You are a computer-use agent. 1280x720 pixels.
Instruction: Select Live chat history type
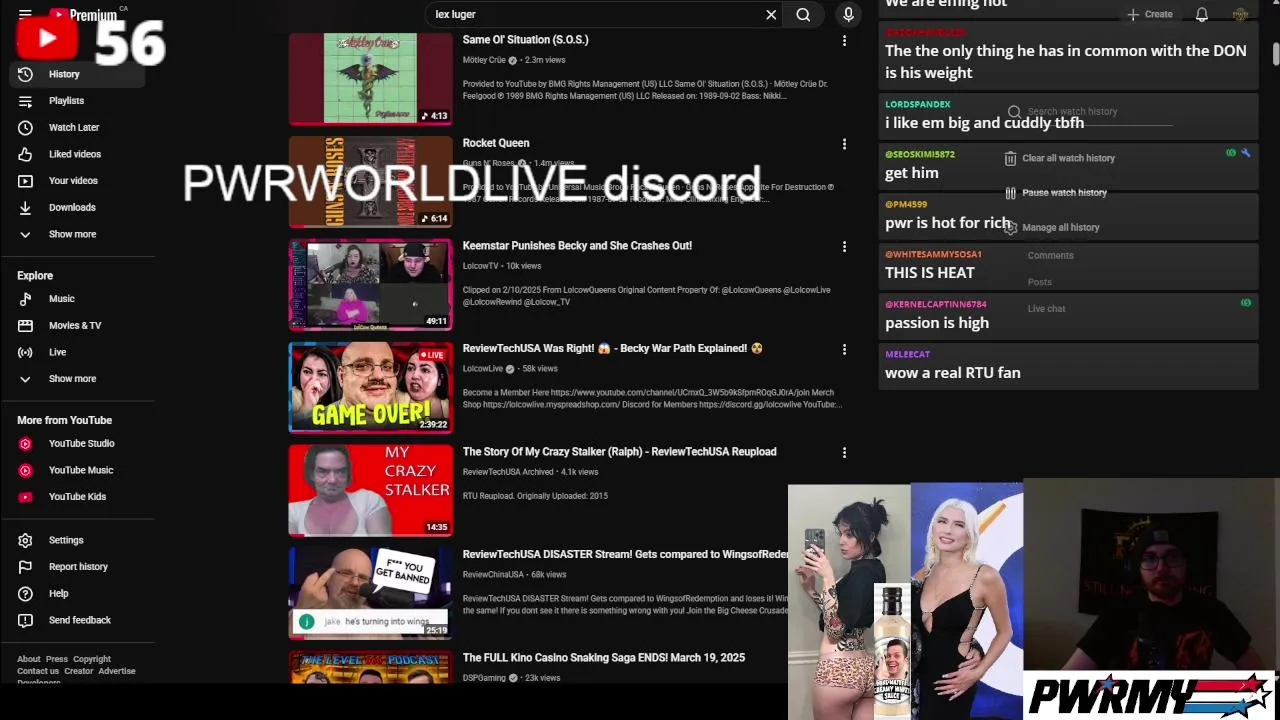pyautogui.click(x=1047, y=309)
